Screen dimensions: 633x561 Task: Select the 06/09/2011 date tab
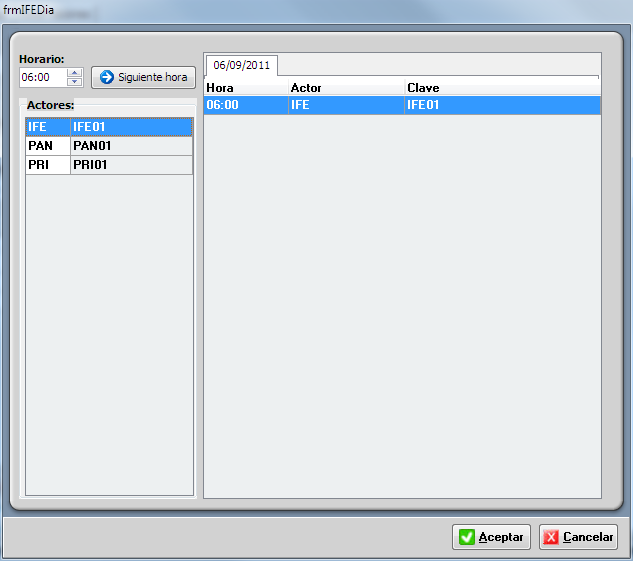[241, 65]
